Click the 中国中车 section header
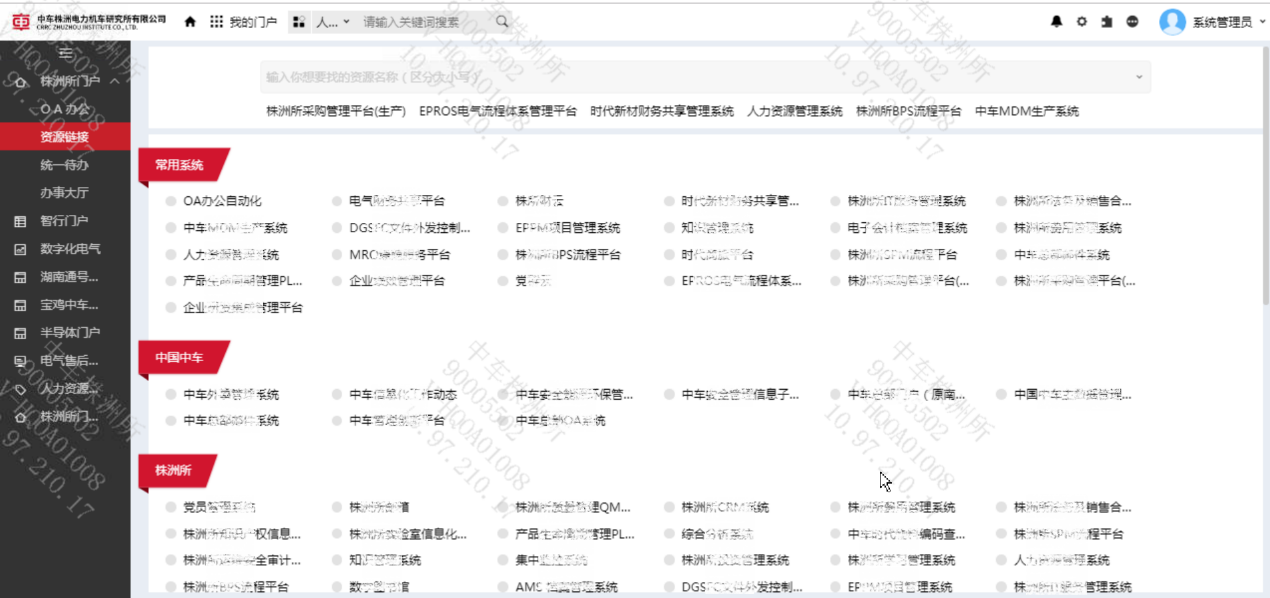 pos(180,358)
